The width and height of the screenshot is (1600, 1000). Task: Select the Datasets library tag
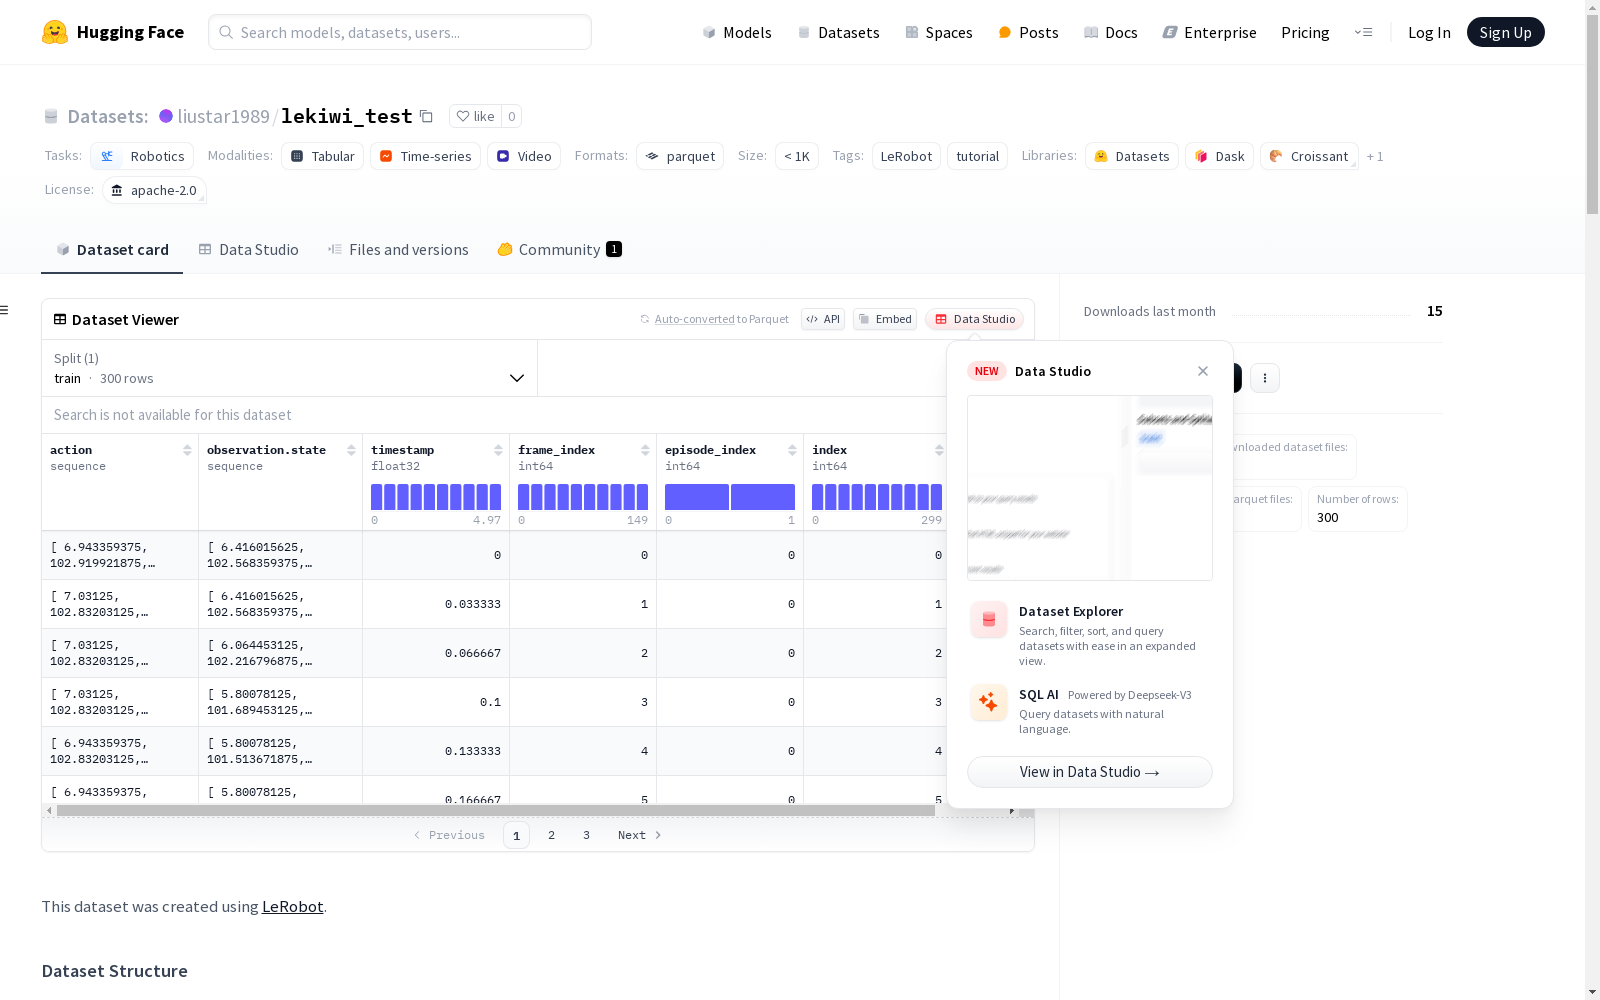click(x=1132, y=156)
